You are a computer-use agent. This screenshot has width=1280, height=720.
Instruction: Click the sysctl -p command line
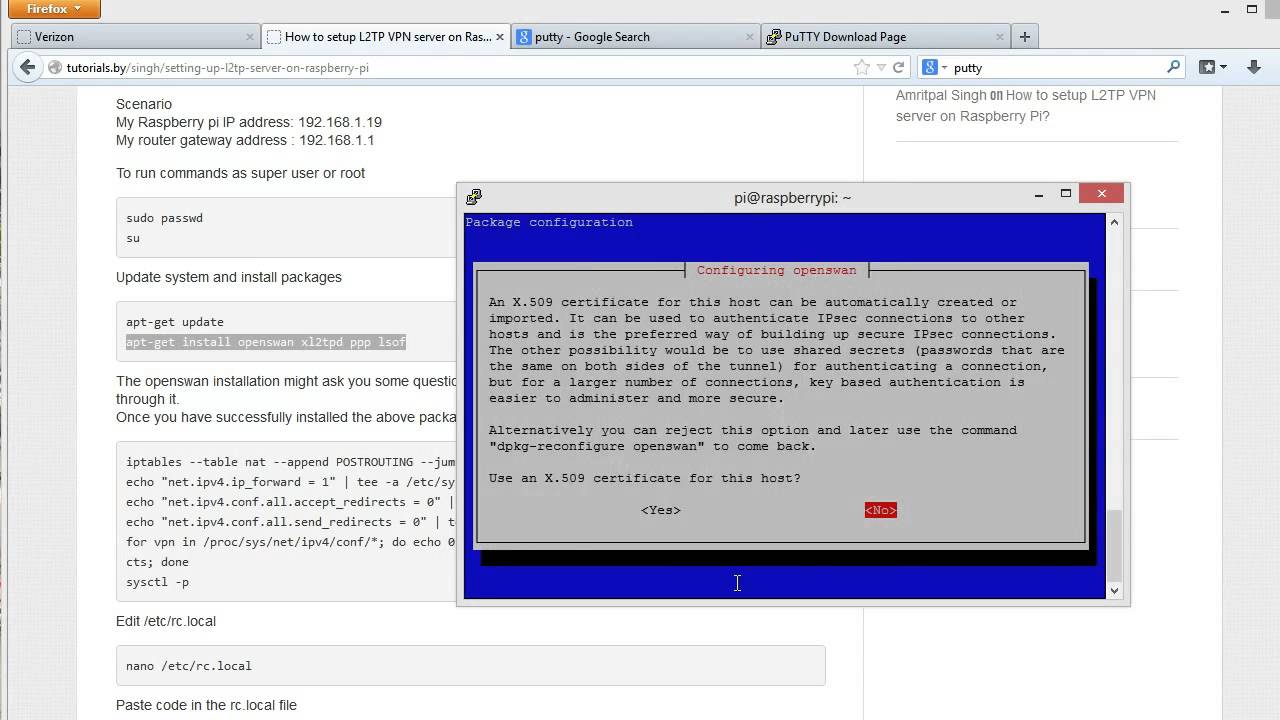(x=157, y=582)
